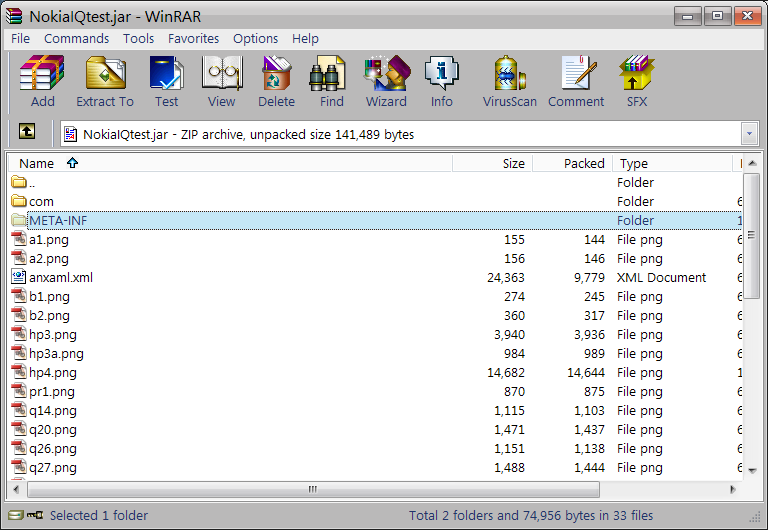Select the b1.png file name
This screenshot has height=530, width=768.
point(49,297)
